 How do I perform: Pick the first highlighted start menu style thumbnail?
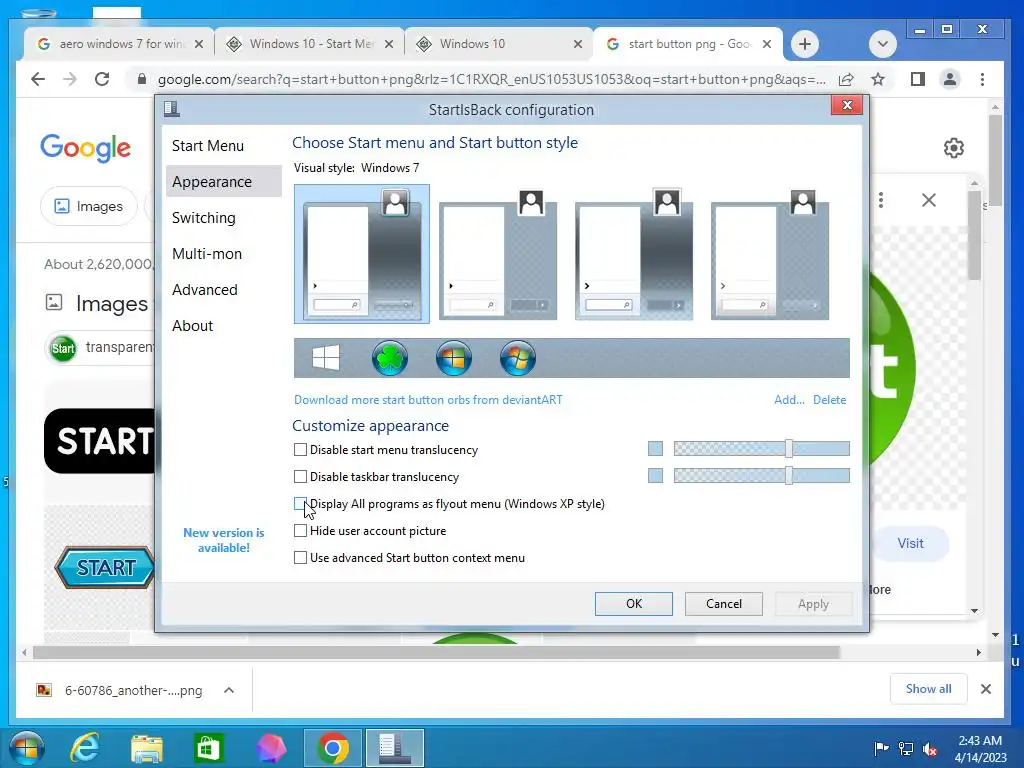(362, 254)
